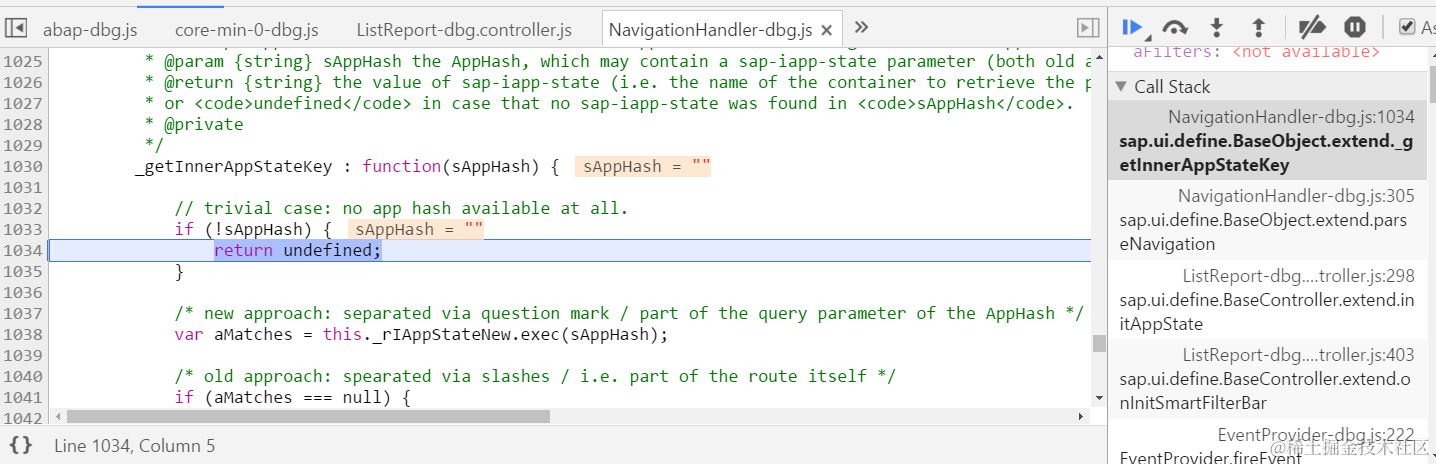Click the editor horizontal scrollbar left arrow
1436x464 pixels.
click(56, 416)
